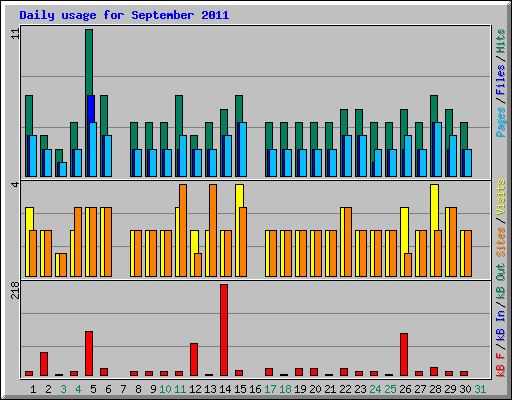Select the 'Visits' legend label
This screenshot has height=400, width=512.
(x=501, y=197)
